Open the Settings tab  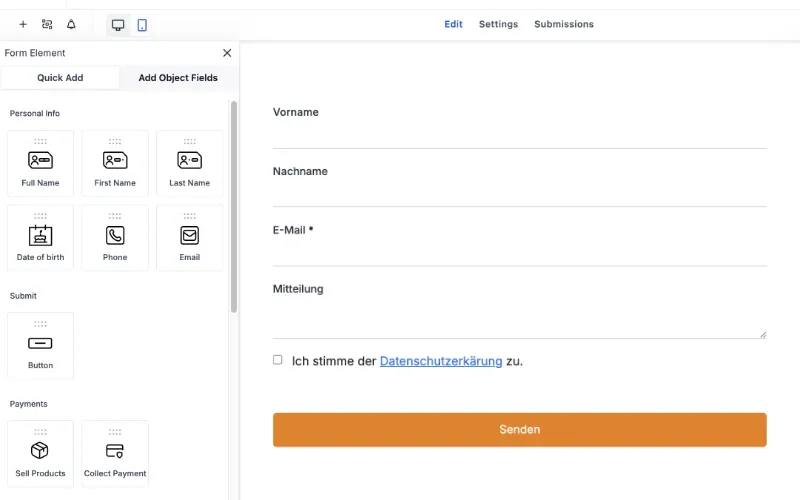498,24
